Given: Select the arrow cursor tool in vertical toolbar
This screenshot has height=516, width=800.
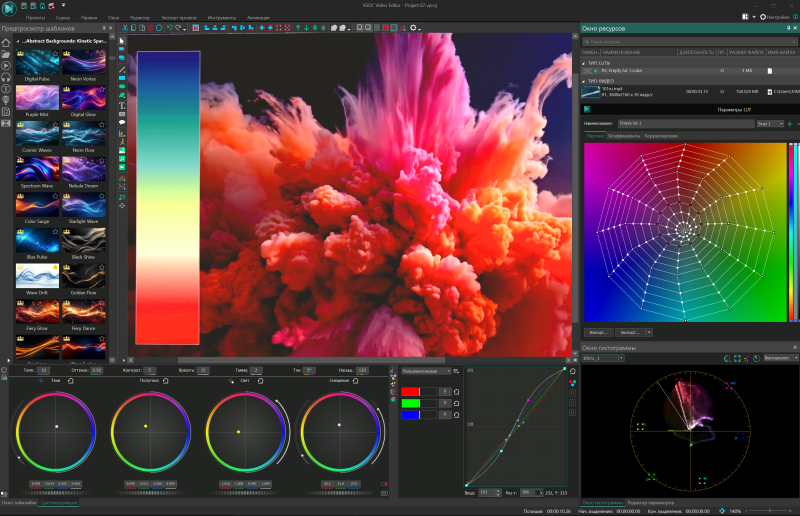Looking at the screenshot, I should pos(122,40).
